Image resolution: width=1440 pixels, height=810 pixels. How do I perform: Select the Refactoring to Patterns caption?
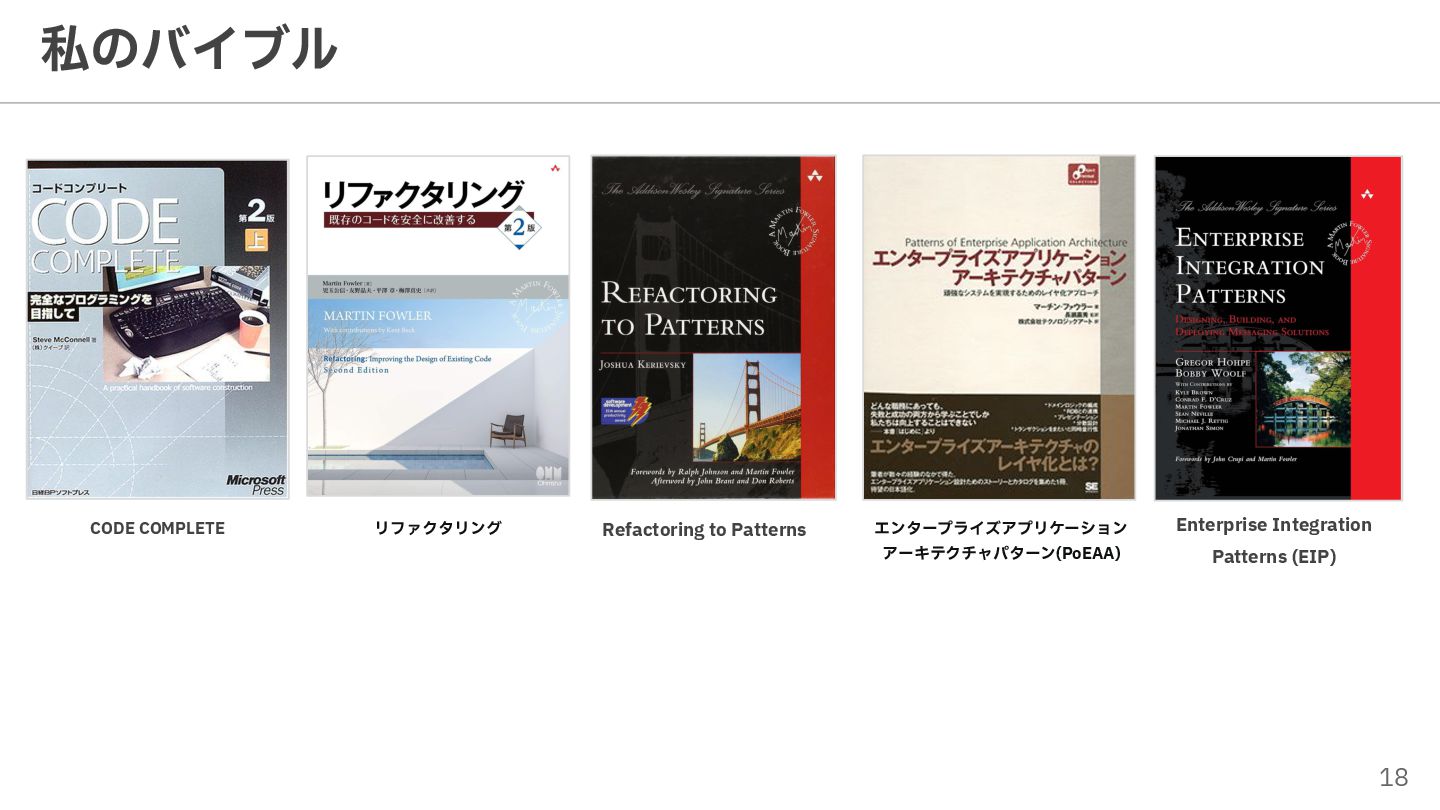(x=704, y=530)
